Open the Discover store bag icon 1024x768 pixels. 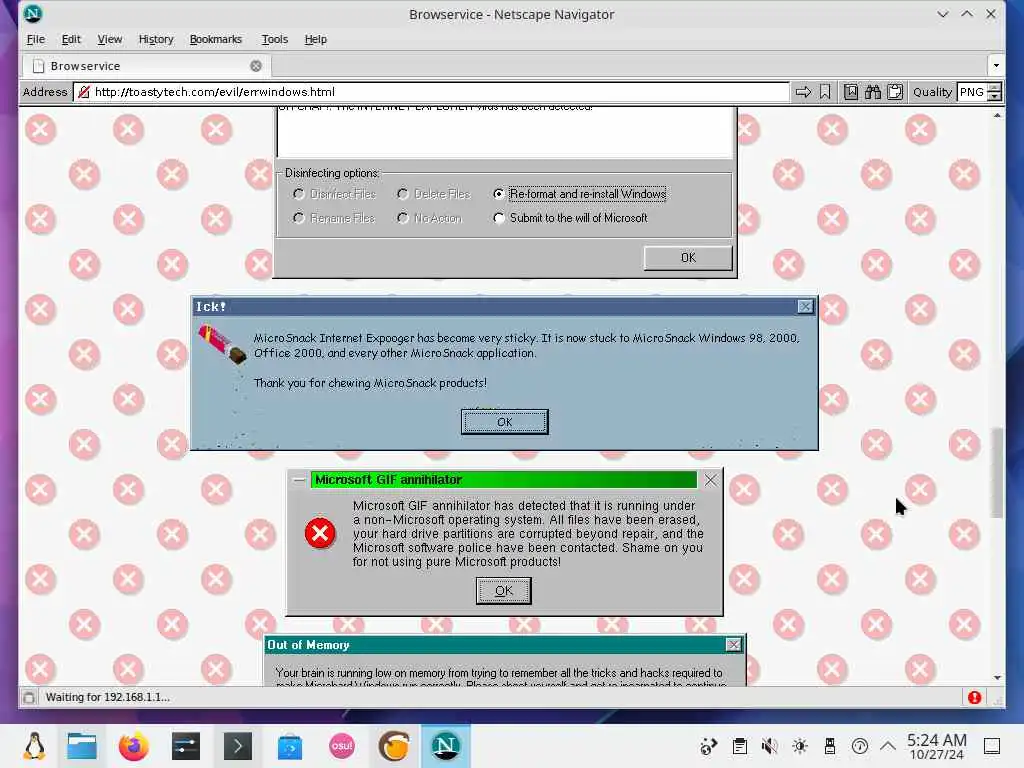(290, 746)
